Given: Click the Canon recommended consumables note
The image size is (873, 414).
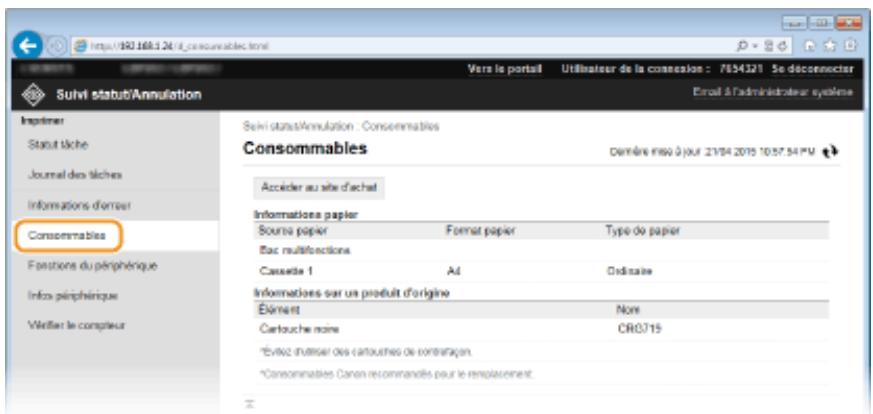Looking at the screenshot, I should (396, 374).
